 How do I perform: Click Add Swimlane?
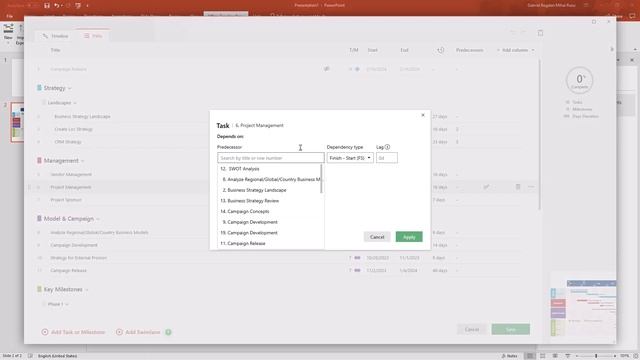[138, 332]
